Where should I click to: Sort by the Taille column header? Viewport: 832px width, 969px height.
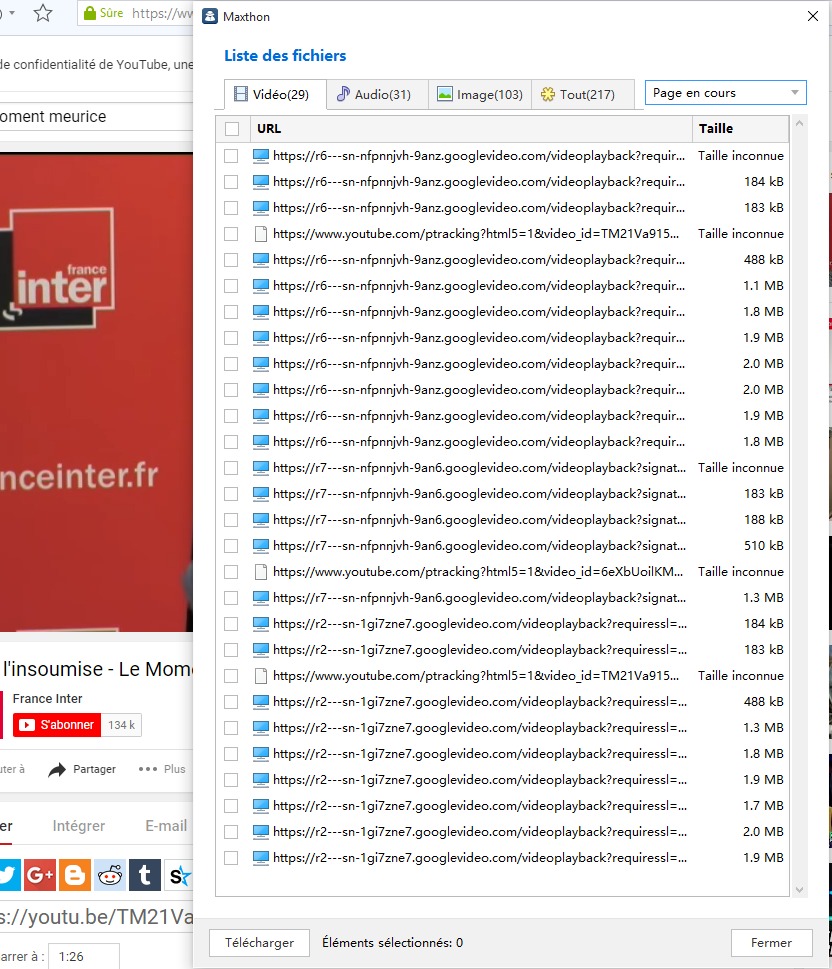pyautogui.click(x=740, y=129)
